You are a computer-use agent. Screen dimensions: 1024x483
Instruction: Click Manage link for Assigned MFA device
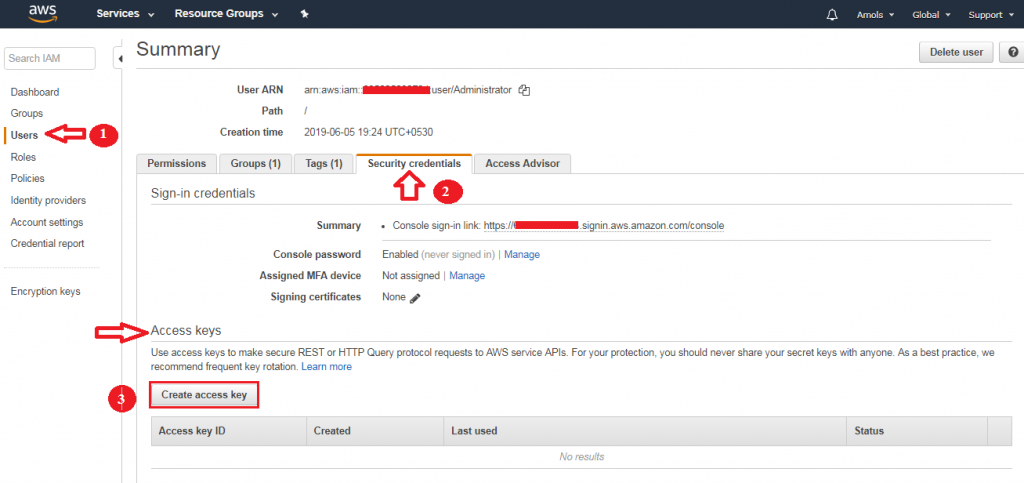click(x=467, y=276)
